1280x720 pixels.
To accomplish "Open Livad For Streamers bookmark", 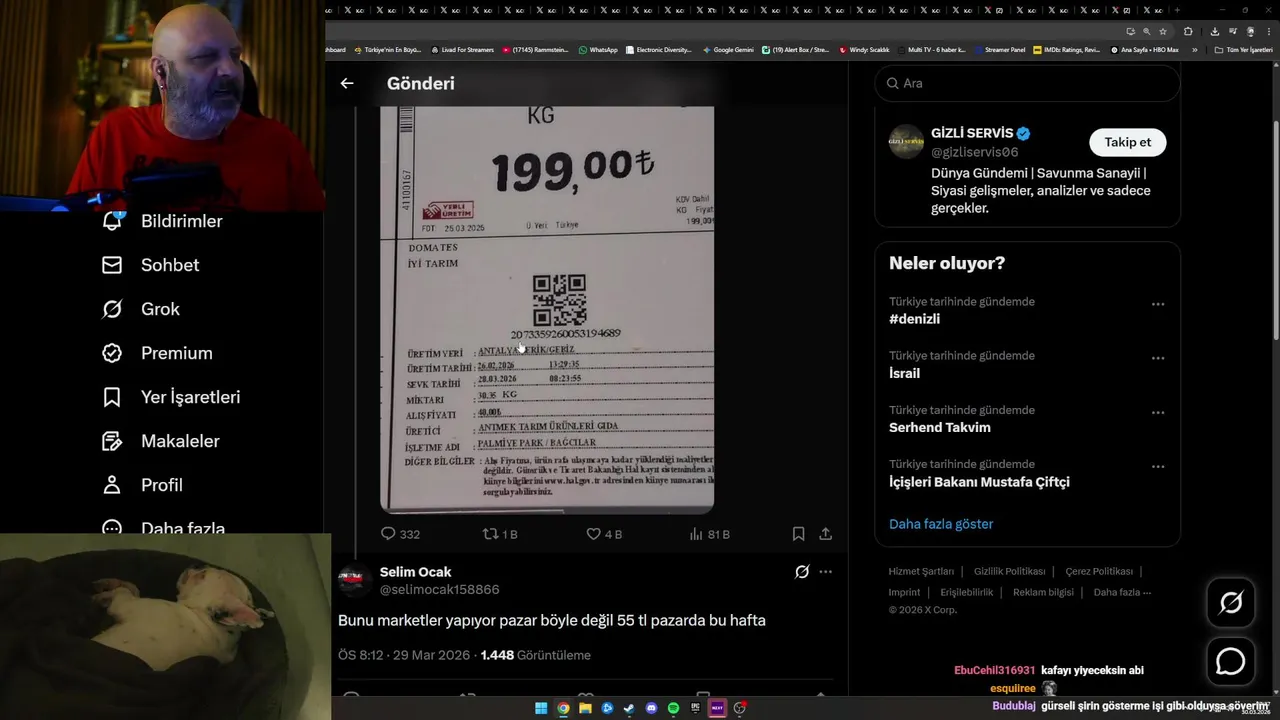I will pyautogui.click(x=462, y=49).
